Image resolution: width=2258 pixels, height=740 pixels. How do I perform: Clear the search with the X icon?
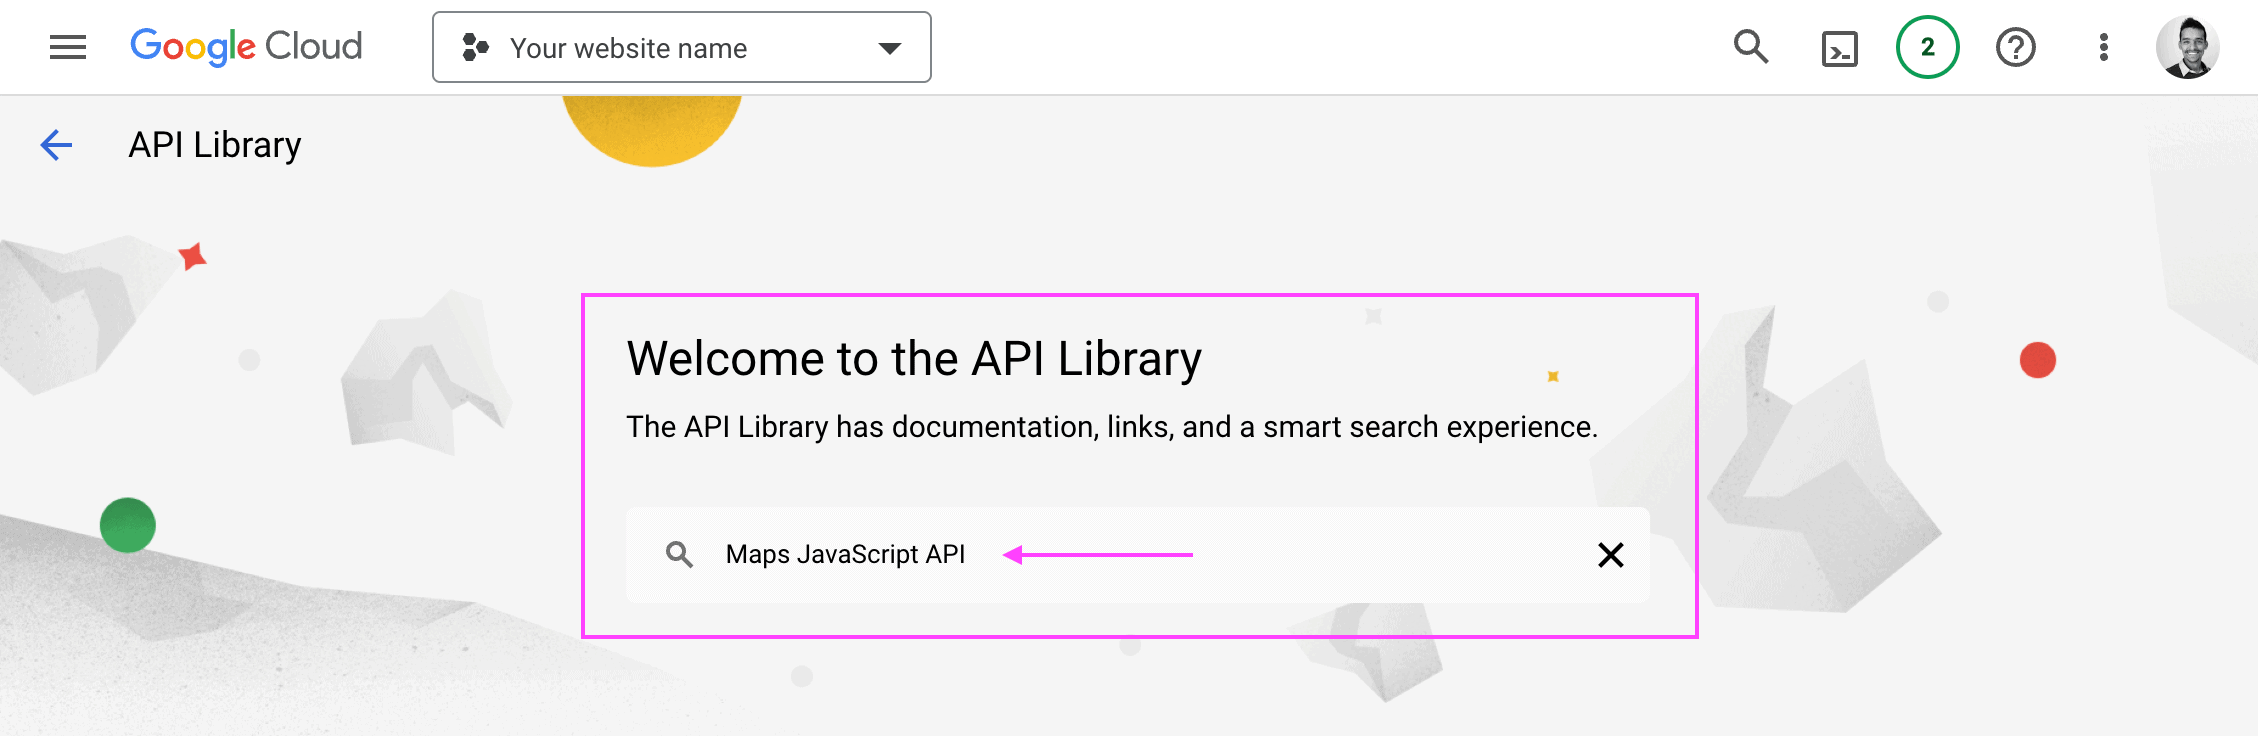pyautogui.click(x=1610, y=555)
